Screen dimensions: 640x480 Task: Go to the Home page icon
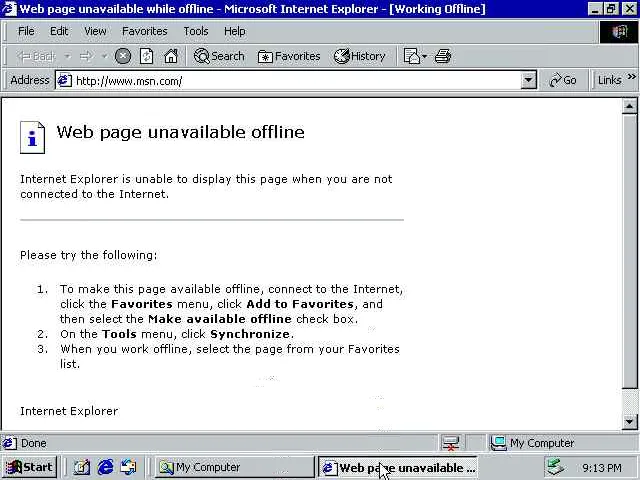pyautogui.click(x=171, y=56)
